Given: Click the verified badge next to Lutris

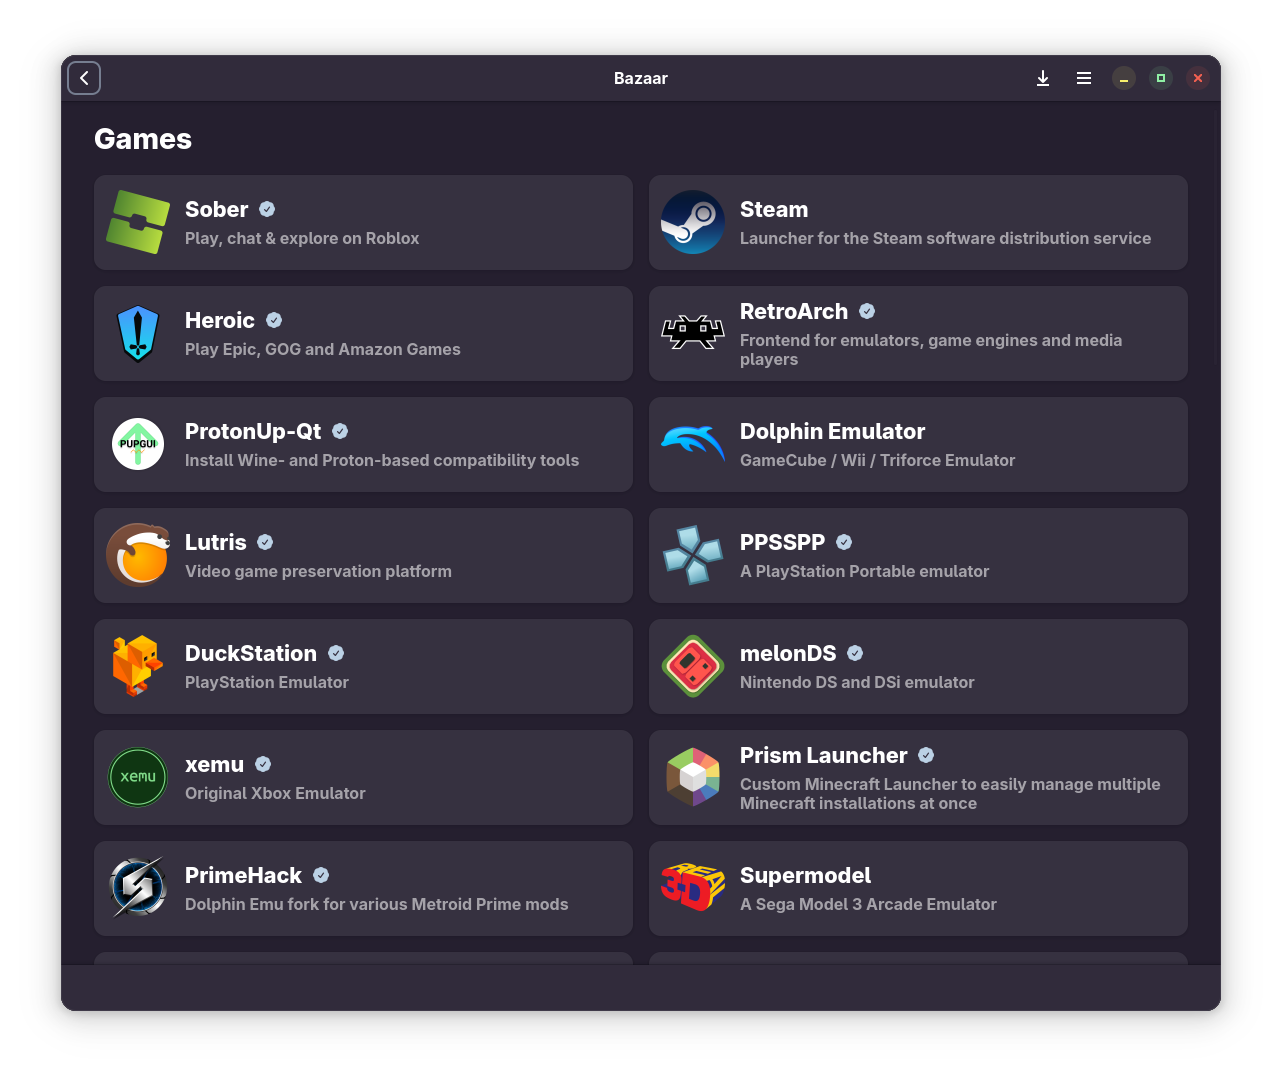Looking at the screenshot, I should coord(265,542).
